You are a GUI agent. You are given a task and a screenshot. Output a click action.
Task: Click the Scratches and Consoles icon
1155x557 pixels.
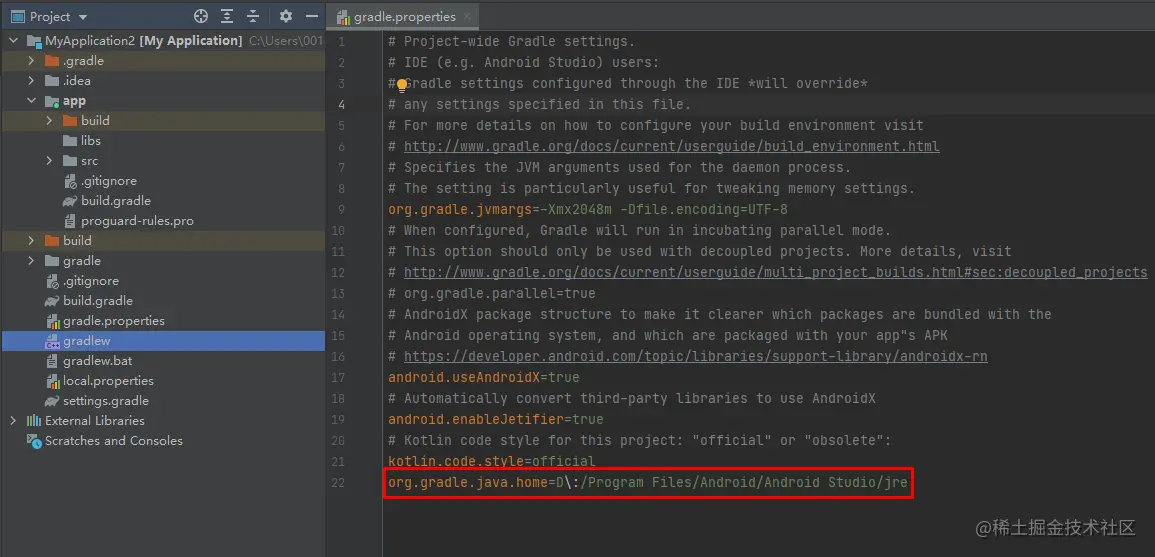tap(34, 441)
